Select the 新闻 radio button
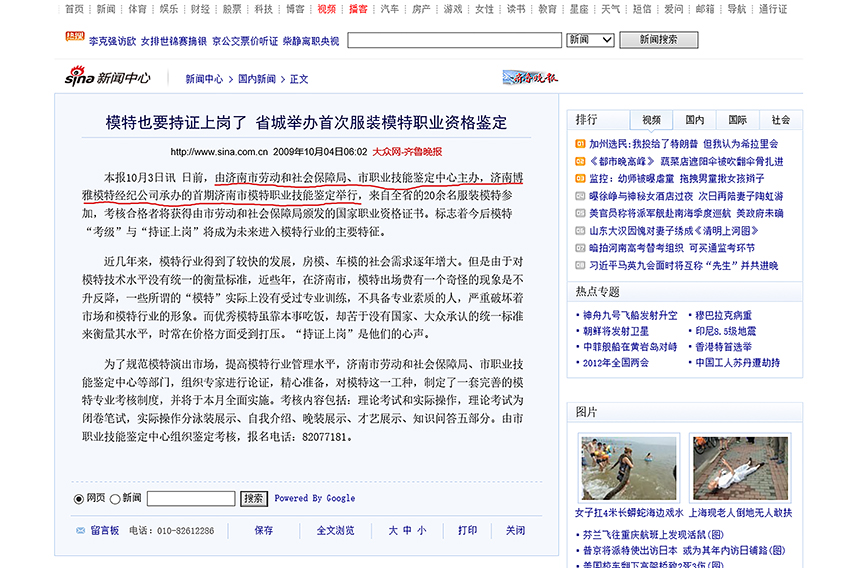The height and width of the screenshot is (568, 853). [x=115, y=499]
